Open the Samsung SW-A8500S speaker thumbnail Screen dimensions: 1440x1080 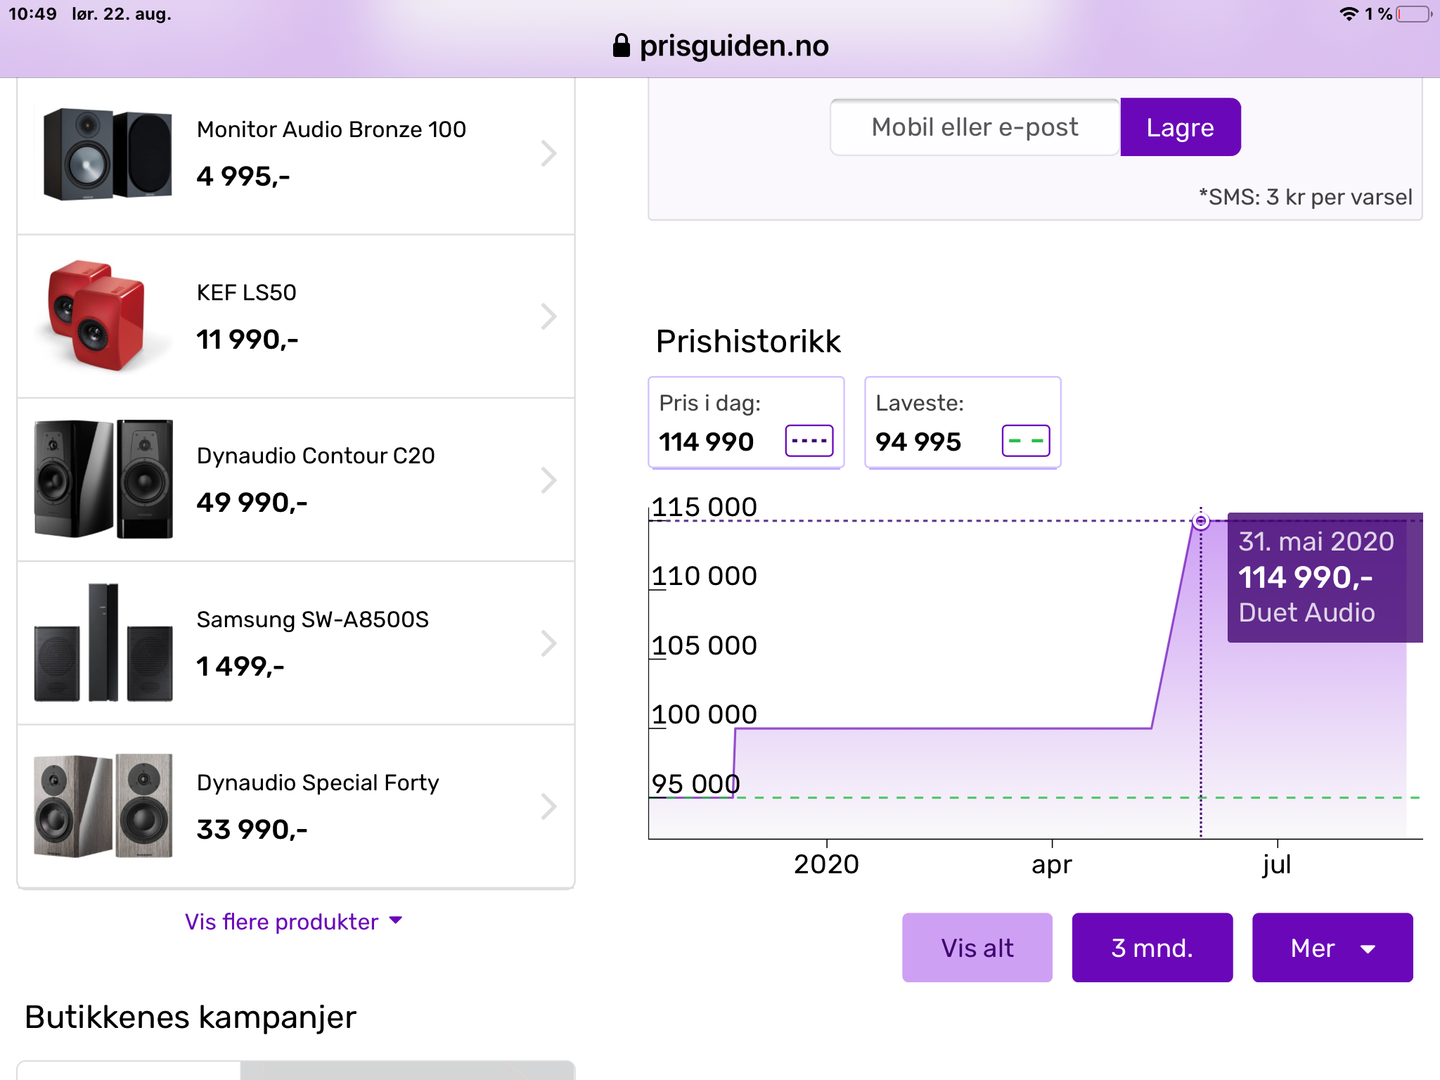tap(104, 643)
